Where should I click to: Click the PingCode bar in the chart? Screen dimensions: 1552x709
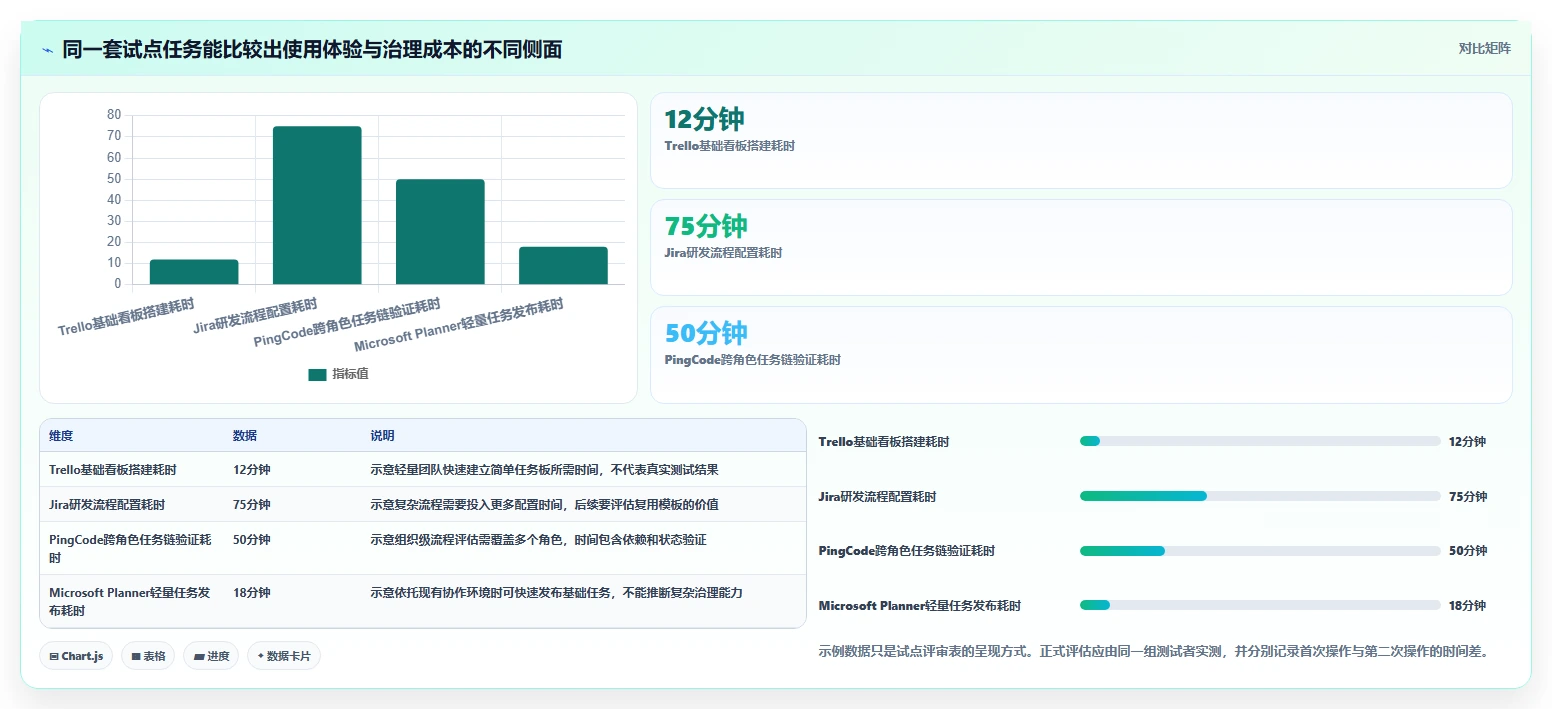[x=440, y=232]
